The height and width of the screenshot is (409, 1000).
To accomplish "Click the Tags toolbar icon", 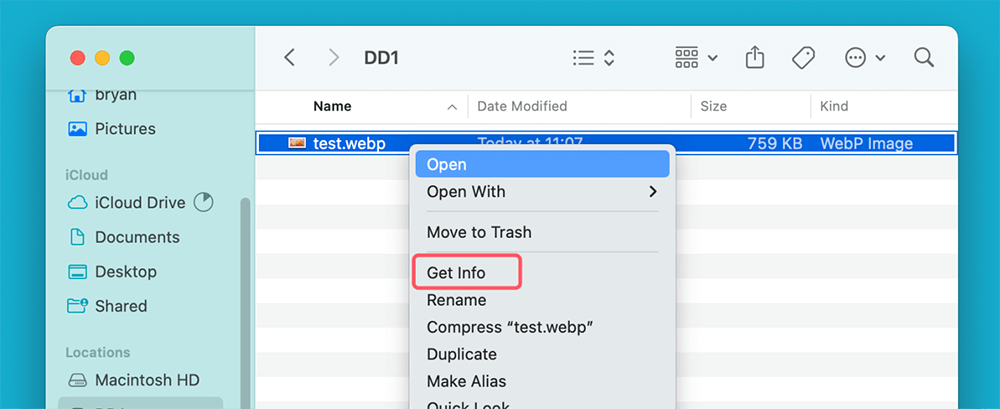I will point(803,58).
